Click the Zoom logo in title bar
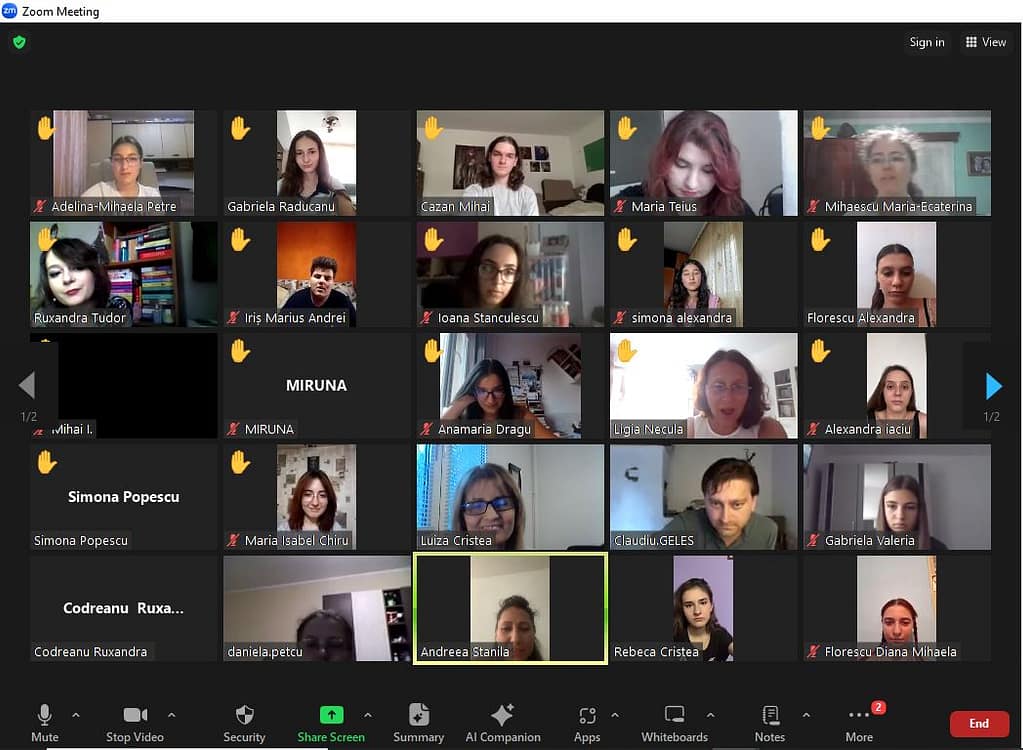Viewport: 1023px width, 750px height. pyautogui.click(x=10, y=10)
